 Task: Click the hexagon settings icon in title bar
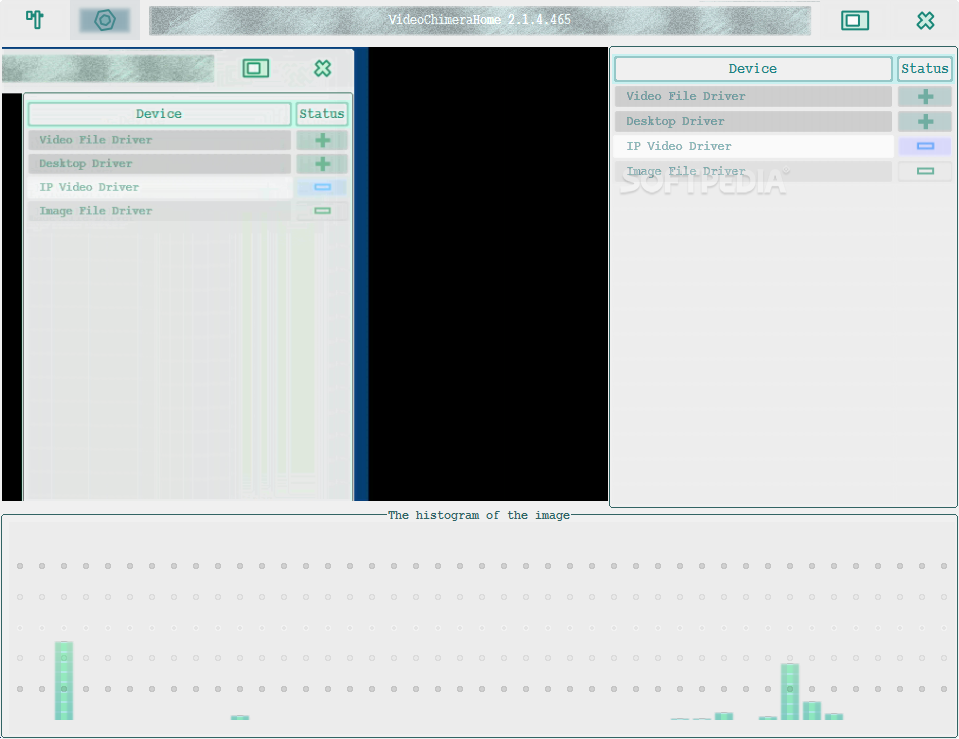tap(105, 20)
